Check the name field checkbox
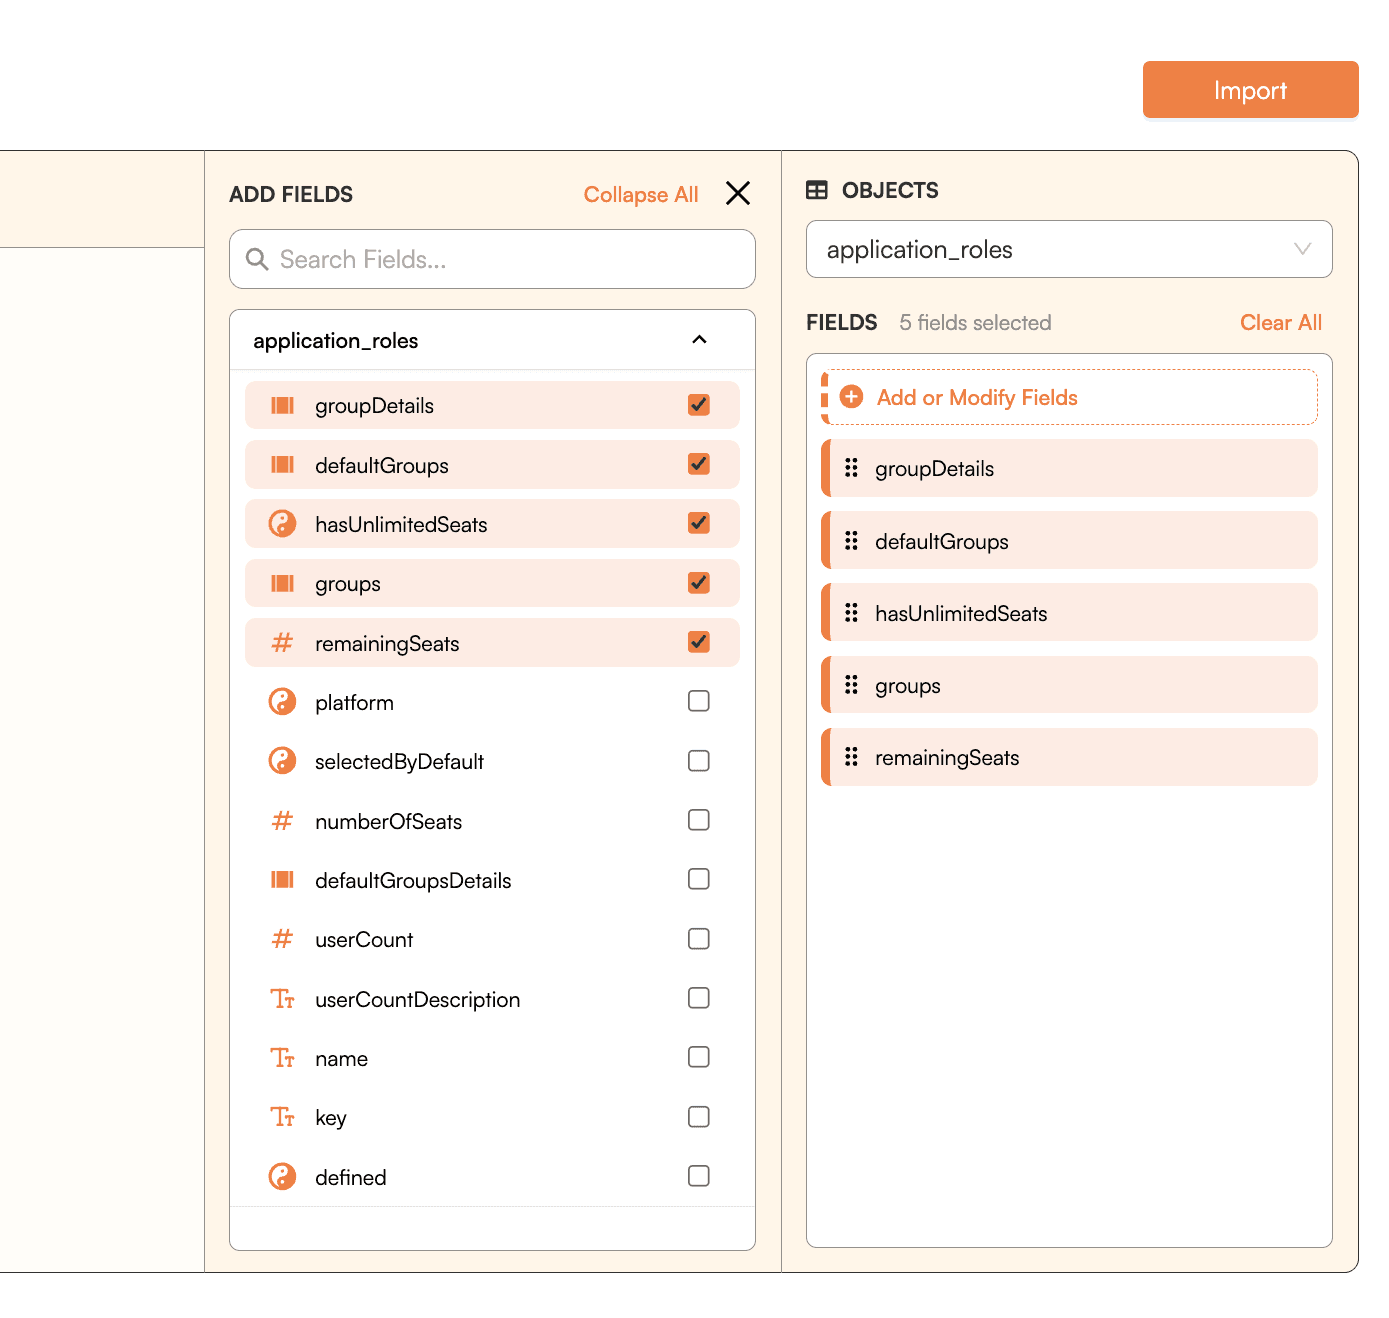This screenshot has height=1318, width=1389. click(x=699, y=1057)
